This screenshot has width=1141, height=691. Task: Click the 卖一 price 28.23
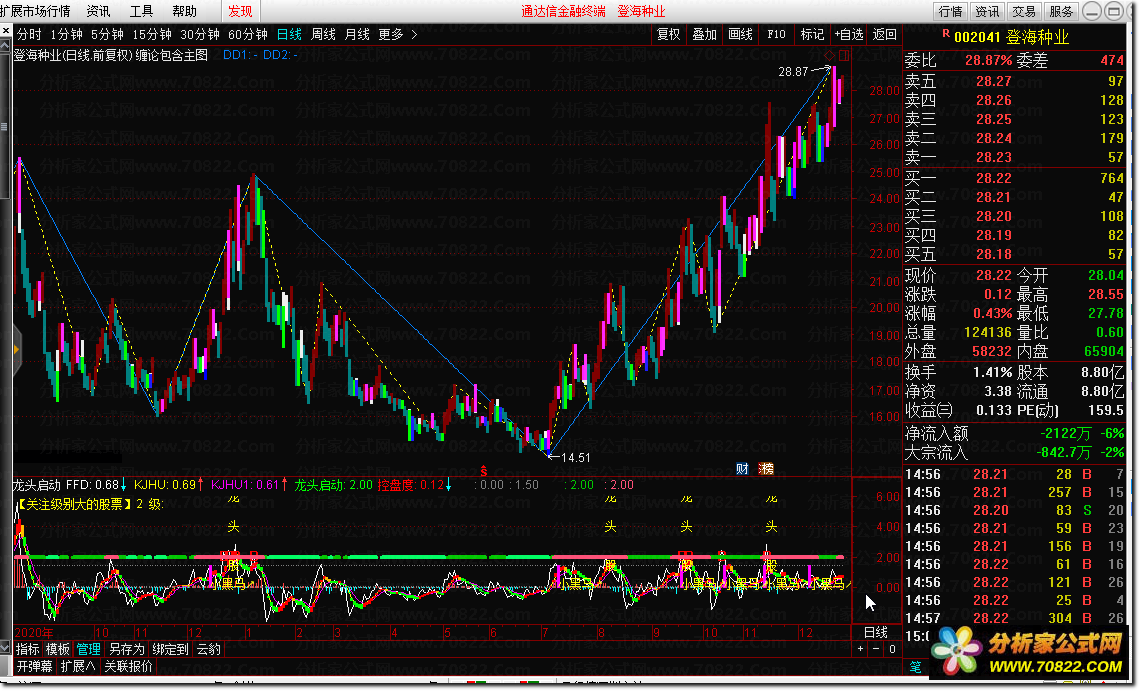(993, 157)
